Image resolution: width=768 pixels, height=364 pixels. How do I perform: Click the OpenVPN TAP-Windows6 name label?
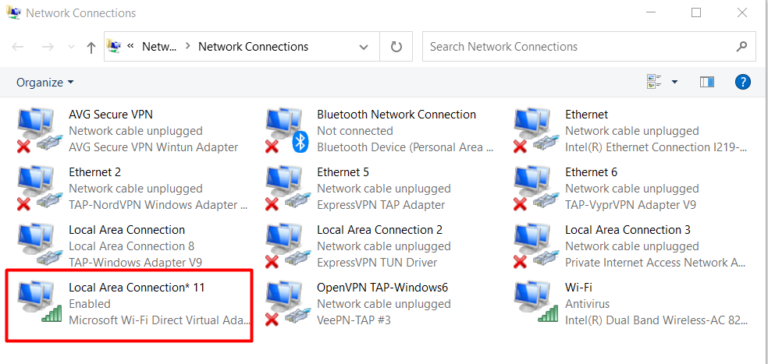pos(383,288)
